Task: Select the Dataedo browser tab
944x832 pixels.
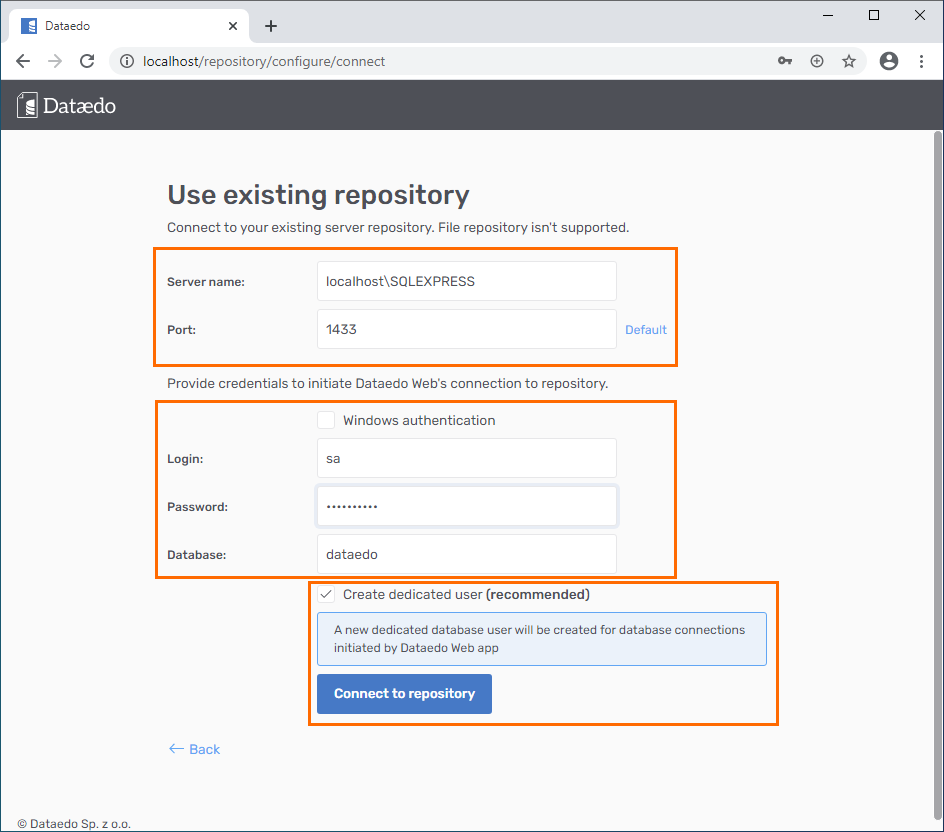Action: (120, 26)
